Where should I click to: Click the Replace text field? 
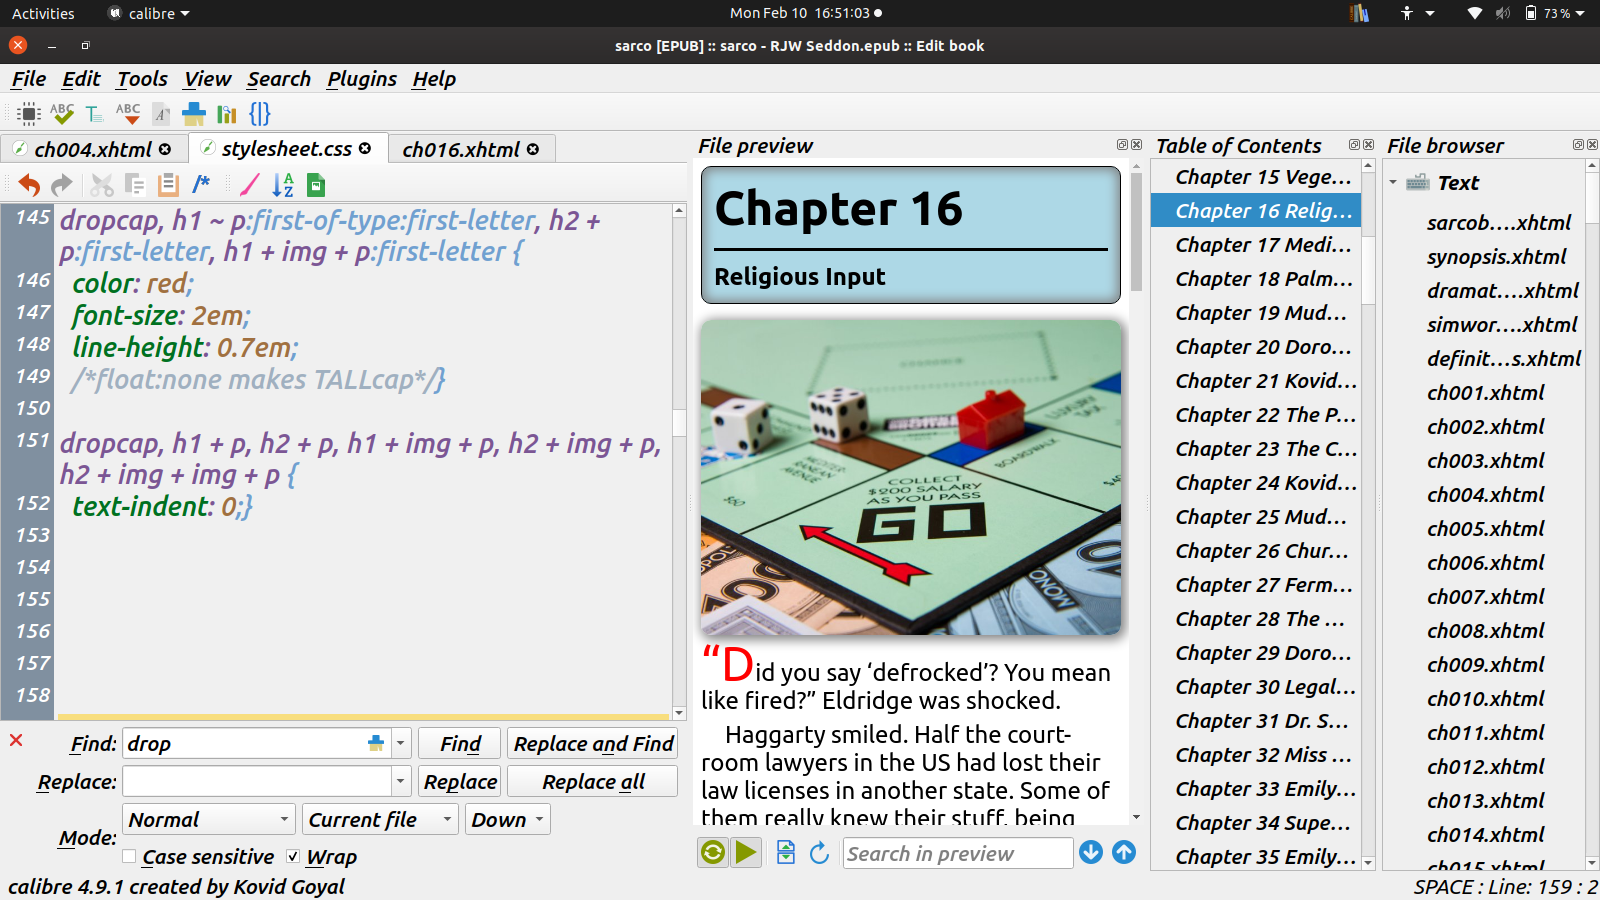[x=257, y=781]
